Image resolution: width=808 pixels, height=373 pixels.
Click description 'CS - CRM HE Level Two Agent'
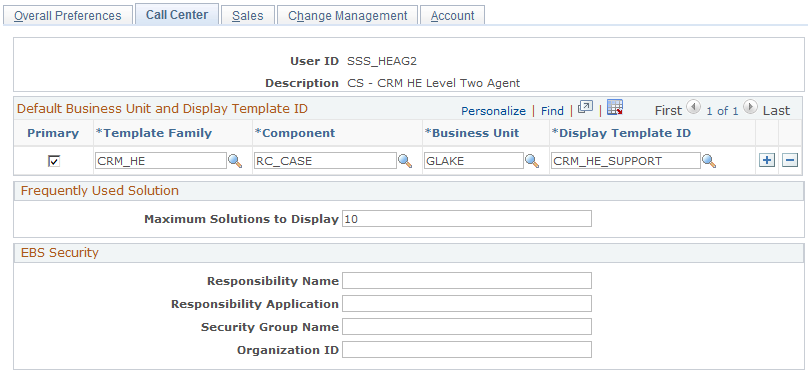434,83
